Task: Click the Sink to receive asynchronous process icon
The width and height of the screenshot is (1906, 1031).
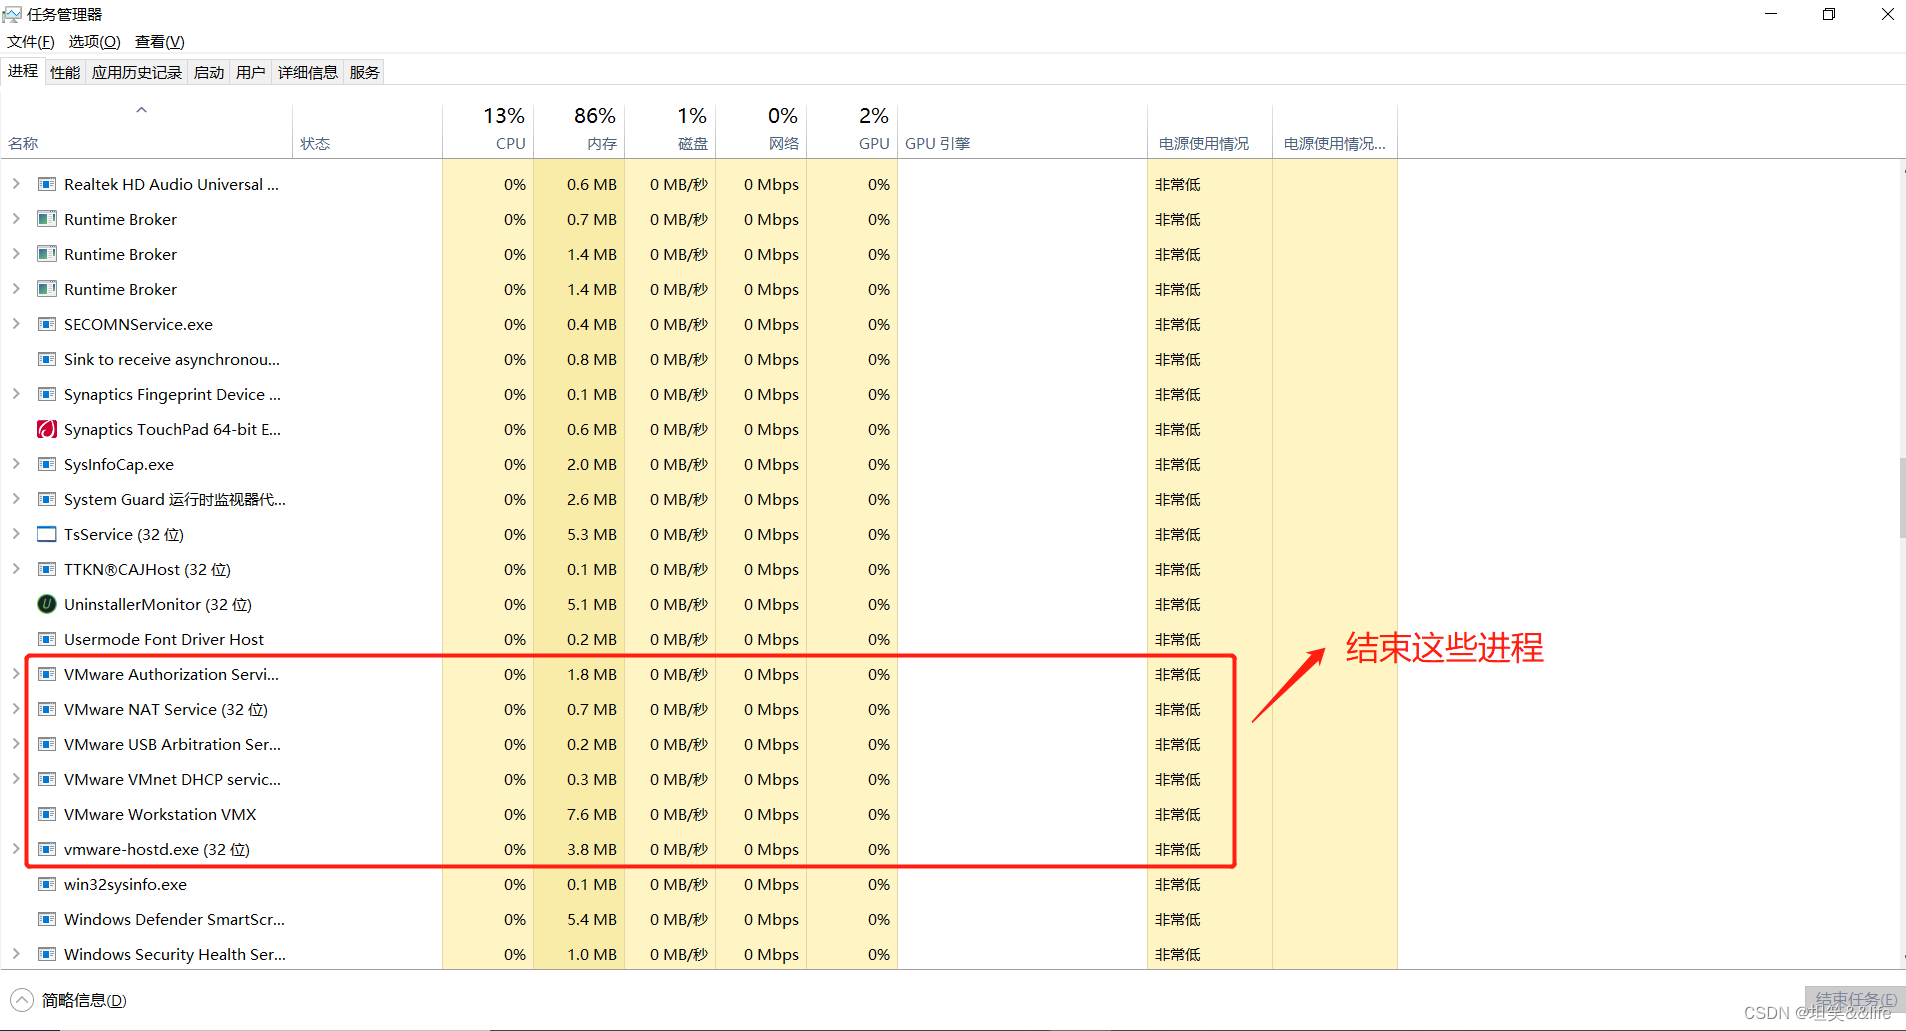Action: point(46,359)
